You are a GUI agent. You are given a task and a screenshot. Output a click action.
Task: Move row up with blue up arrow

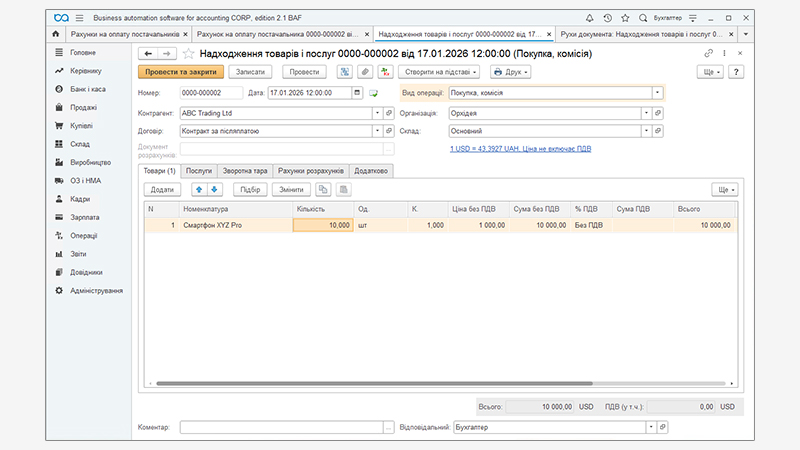pyautogui.click(x=199, y=189)
